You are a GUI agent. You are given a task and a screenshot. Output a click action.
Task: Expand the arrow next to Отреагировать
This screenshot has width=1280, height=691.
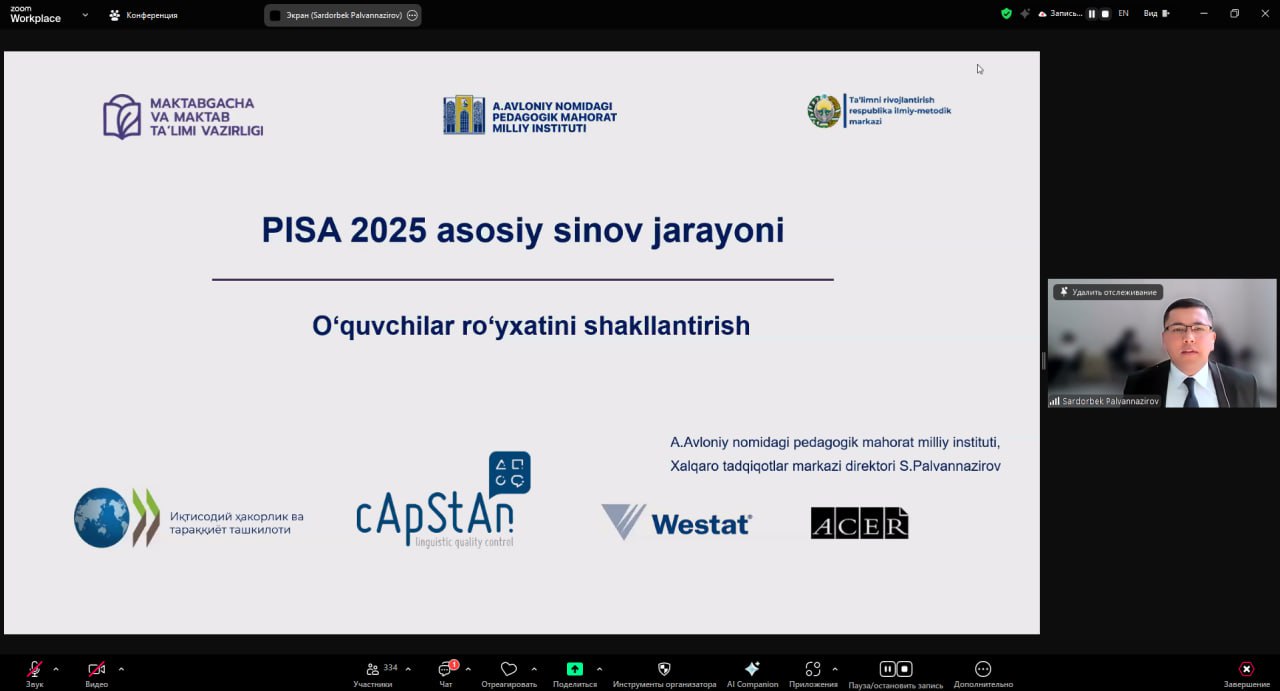tap(534, 669)
